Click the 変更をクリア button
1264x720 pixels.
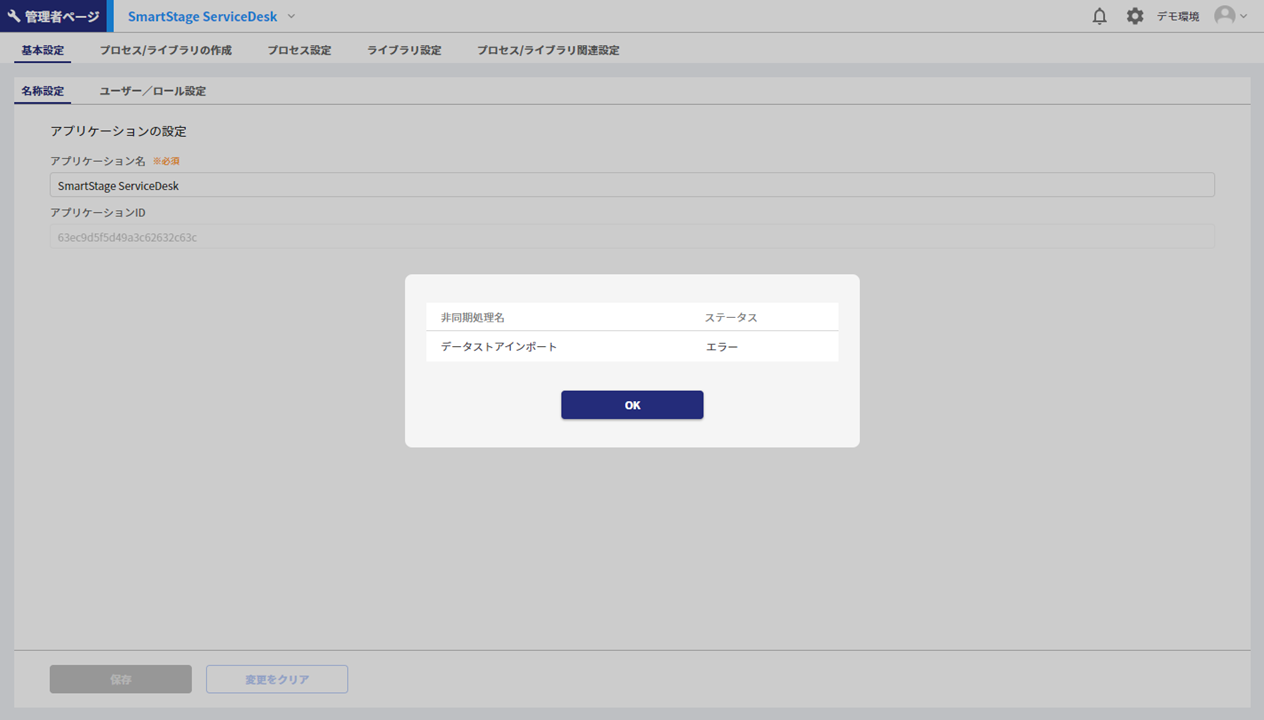click(277, 679)
